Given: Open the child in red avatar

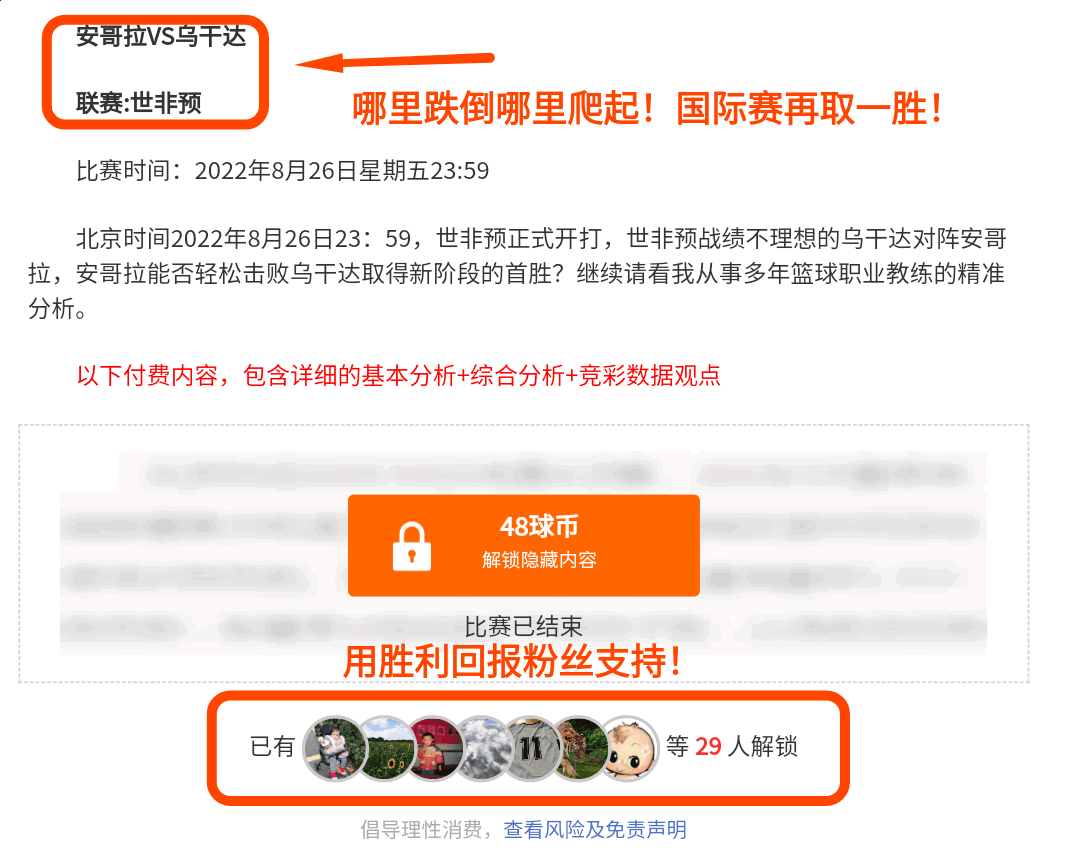Looking at the screenshot, I should click(435, 748).
